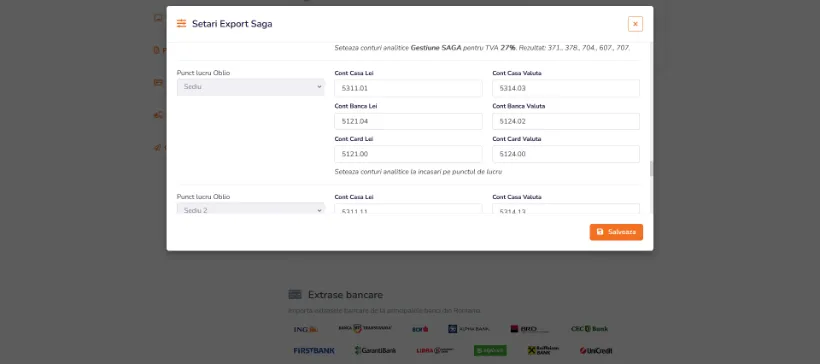Viewport: 820px width, 364px height.
Task: Select the ING bank logo
Action: pos(306,329)
